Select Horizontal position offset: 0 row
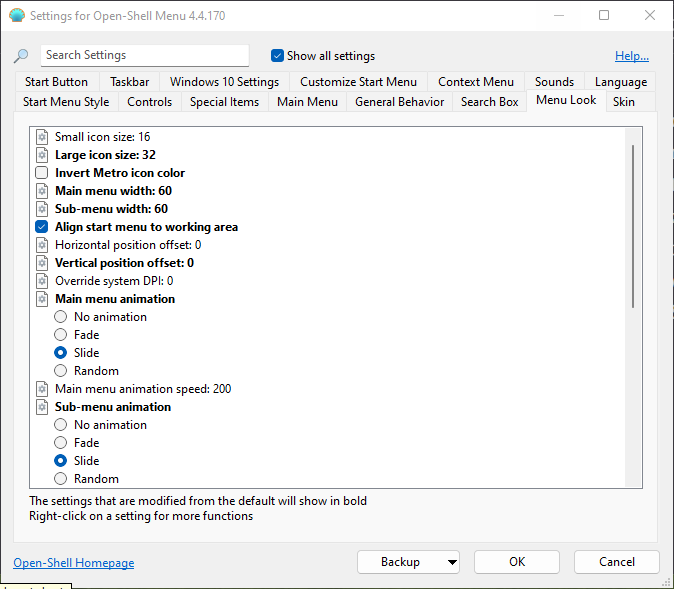 (x=128, y=245)
